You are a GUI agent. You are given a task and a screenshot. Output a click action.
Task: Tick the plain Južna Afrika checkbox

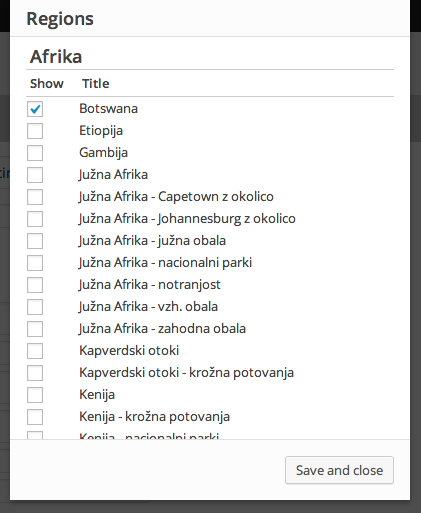(x=35, y=175)
